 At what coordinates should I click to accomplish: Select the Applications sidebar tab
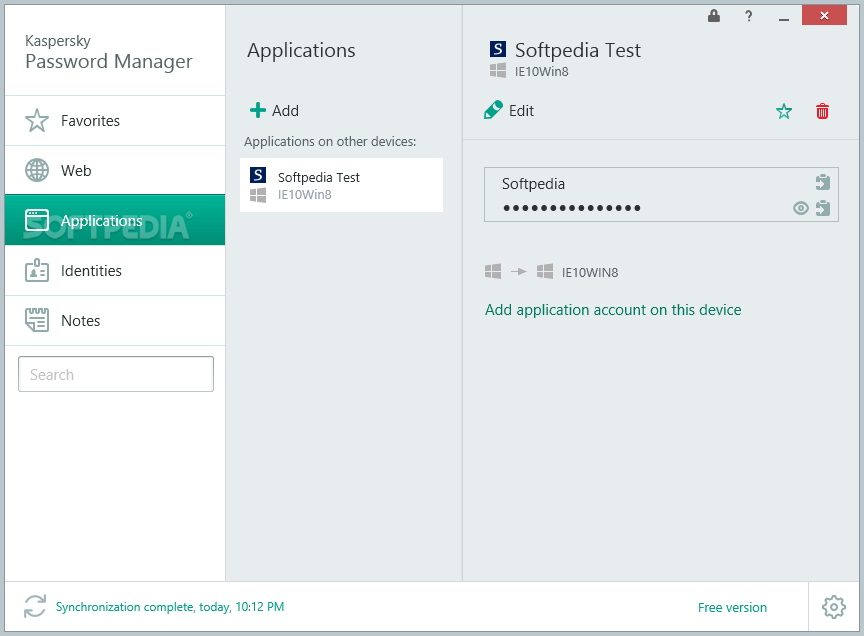point(115,220)
